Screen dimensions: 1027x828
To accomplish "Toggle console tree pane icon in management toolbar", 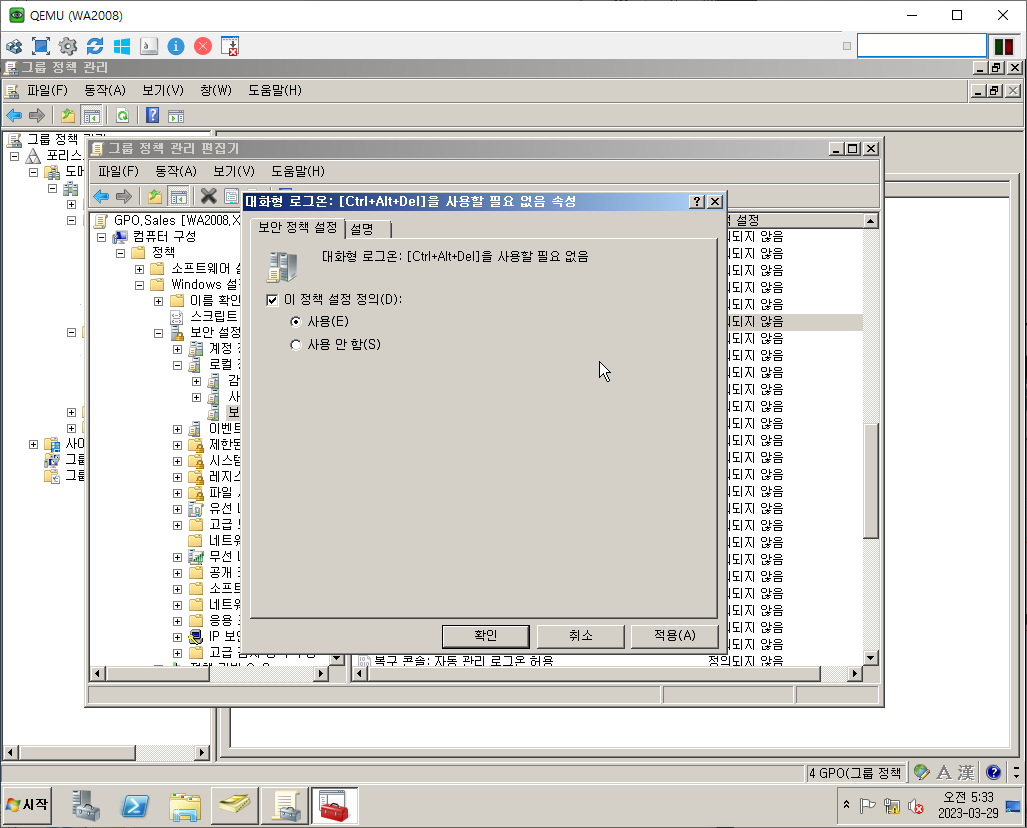I will pos(92,116).
